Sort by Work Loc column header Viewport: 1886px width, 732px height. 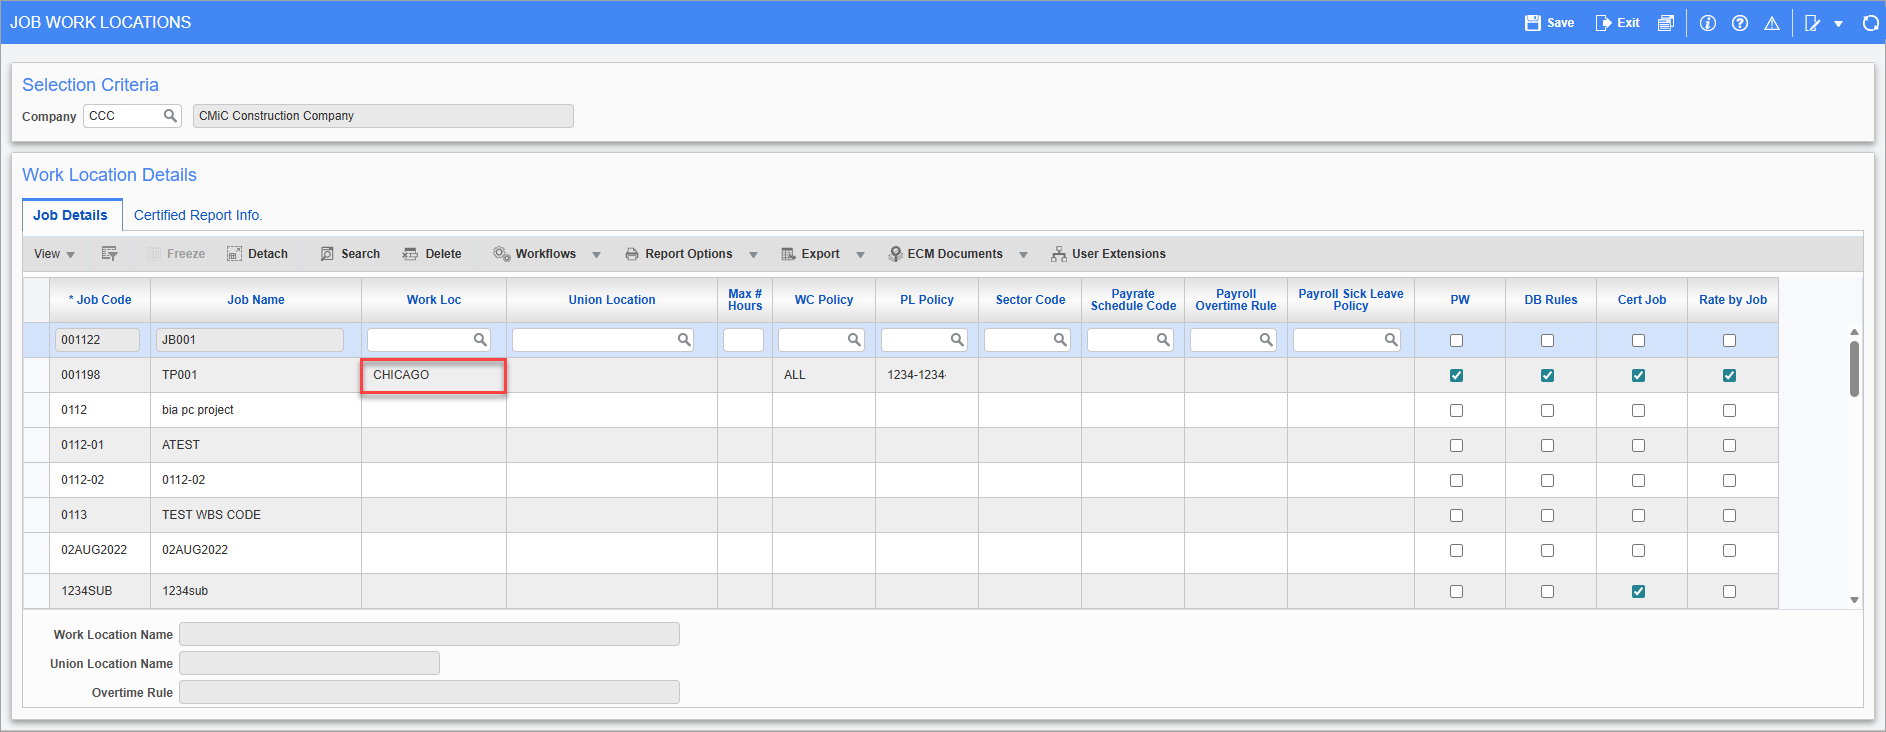(x=434, y=300)
